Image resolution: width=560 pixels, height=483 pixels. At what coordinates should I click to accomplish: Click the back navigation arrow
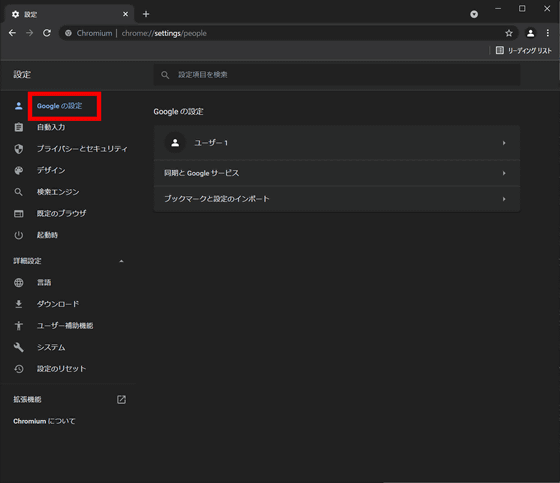[x=12, y=33]
